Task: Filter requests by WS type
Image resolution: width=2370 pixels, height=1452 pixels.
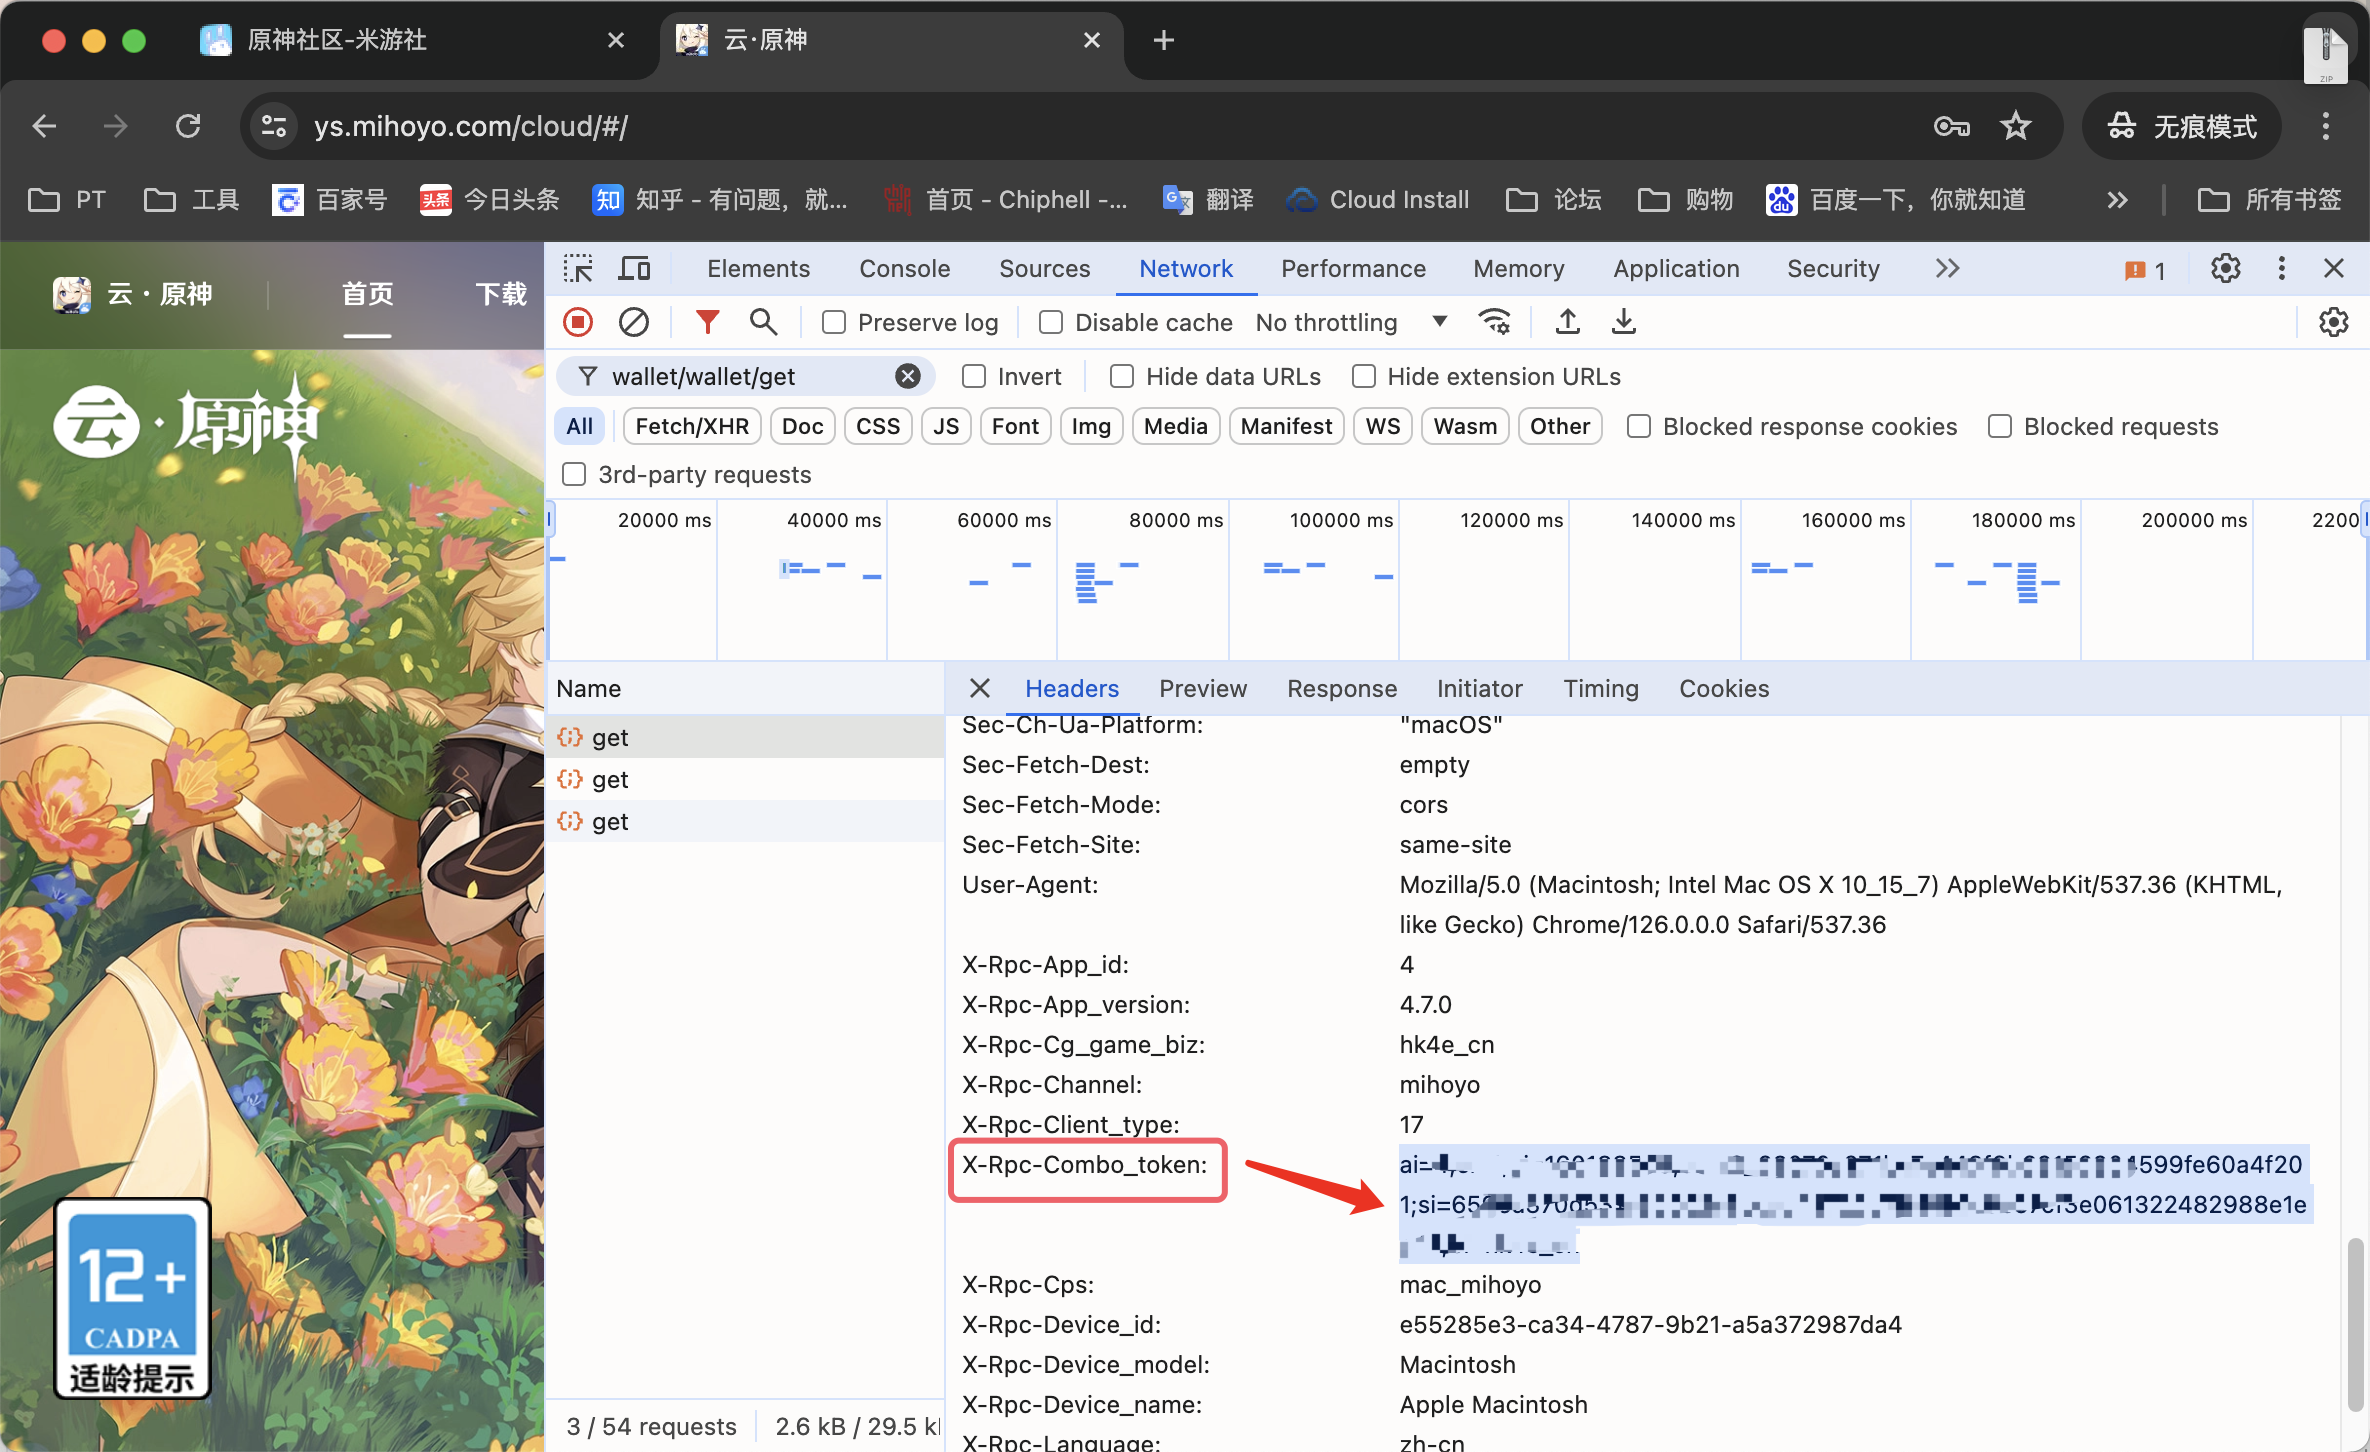Action: point(1382,426)
